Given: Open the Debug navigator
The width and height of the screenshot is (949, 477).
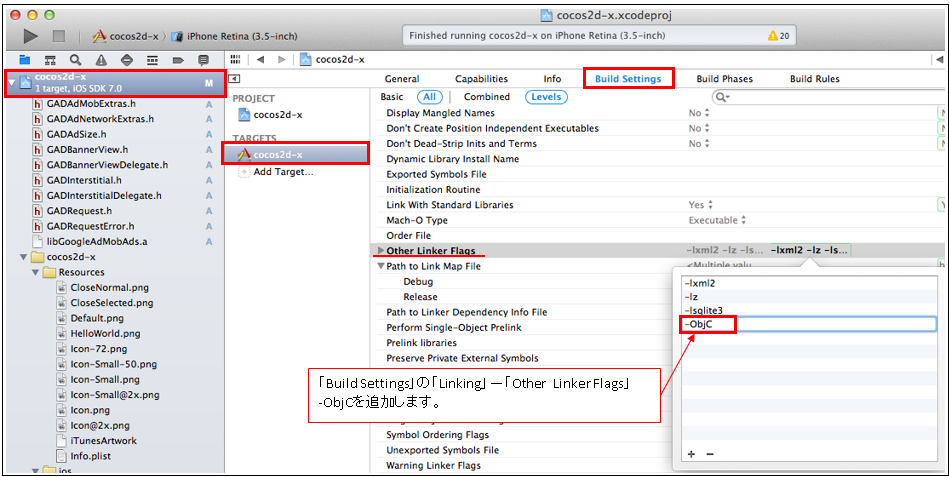Looking at the screenshot, I should (x=153, y=60).
